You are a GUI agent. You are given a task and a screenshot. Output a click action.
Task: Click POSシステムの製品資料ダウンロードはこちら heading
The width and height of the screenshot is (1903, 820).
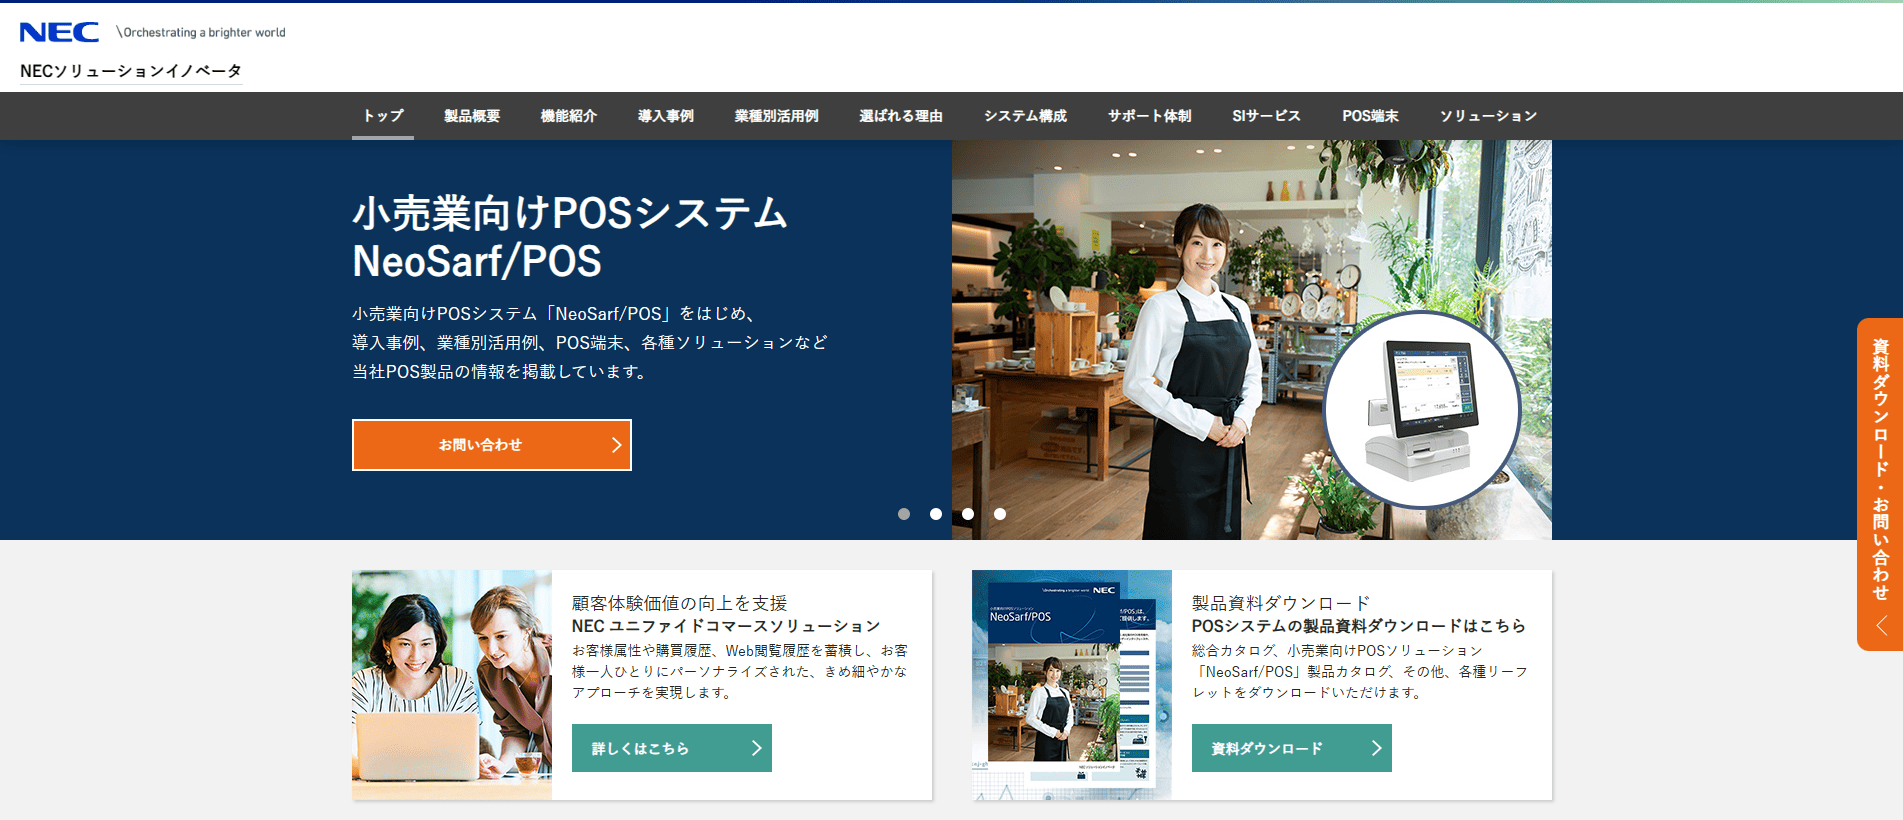coord(1359,626)
